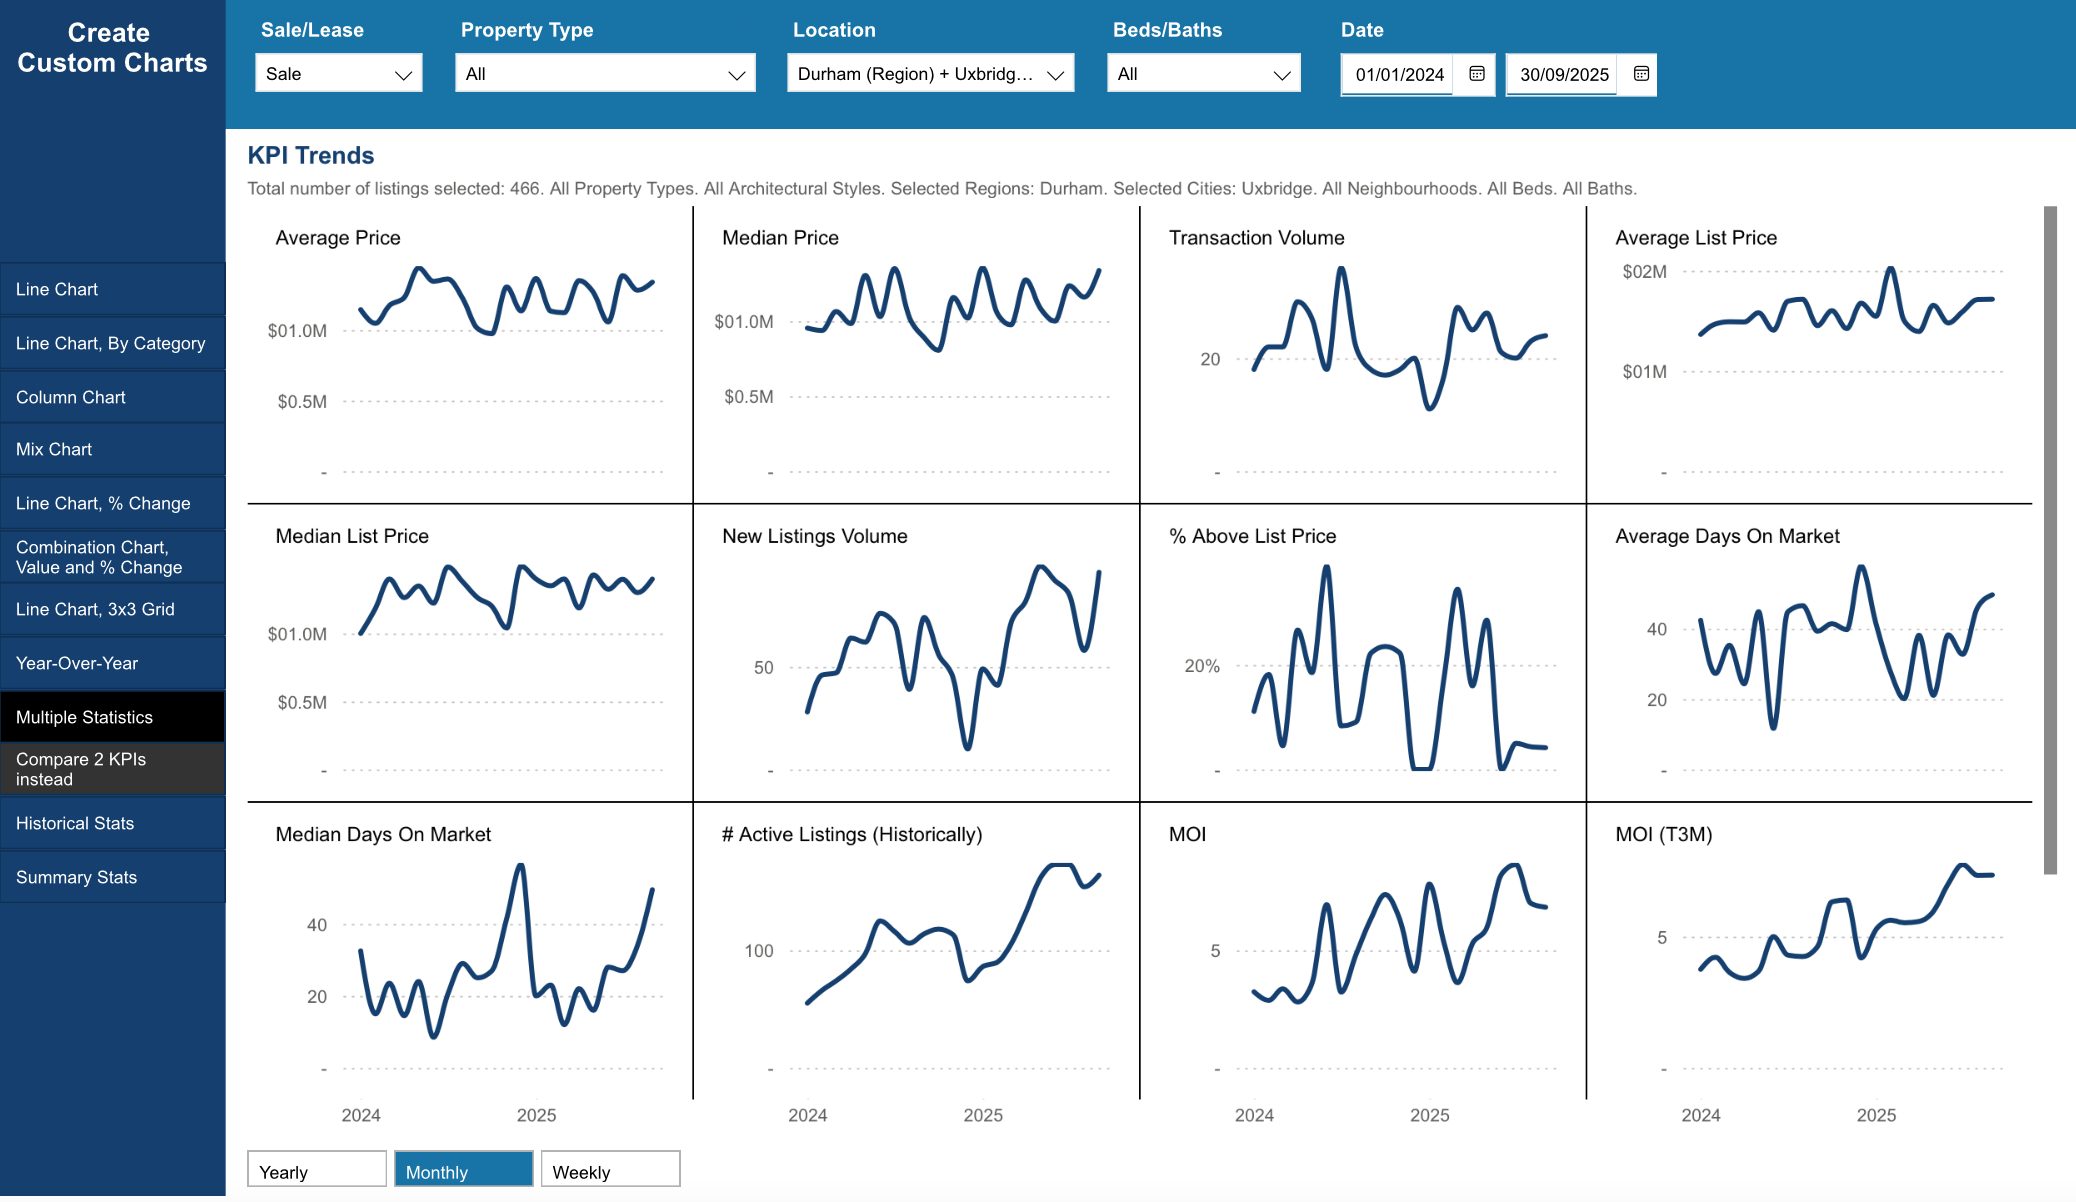
Task: Expand the Sale/Lease dropdown
Action: point(338,74)
